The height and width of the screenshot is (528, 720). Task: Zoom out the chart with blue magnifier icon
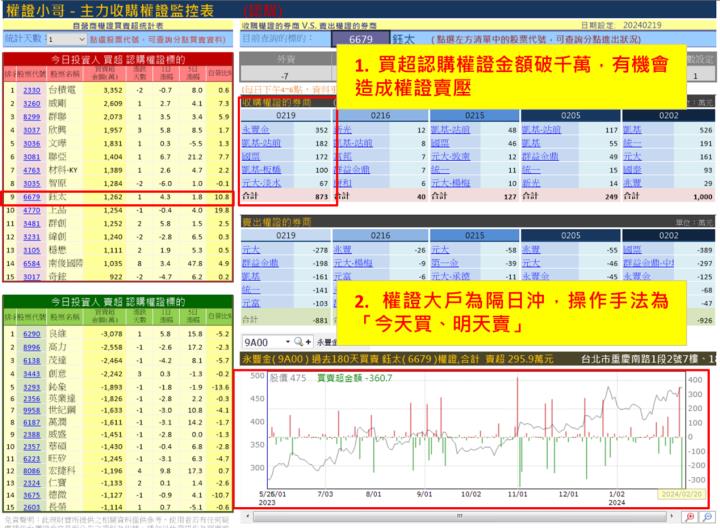click(708, 517)
